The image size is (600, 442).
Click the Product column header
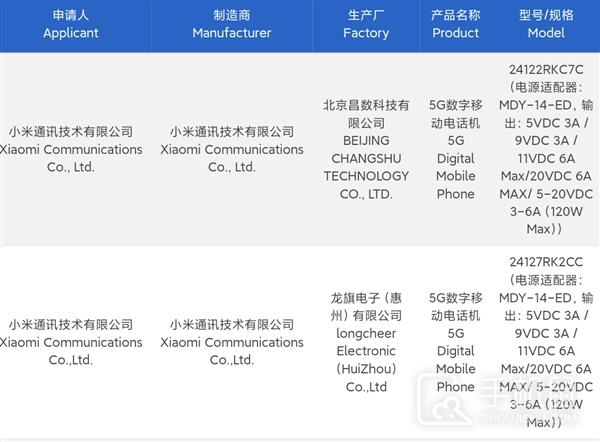coord(455,24)
